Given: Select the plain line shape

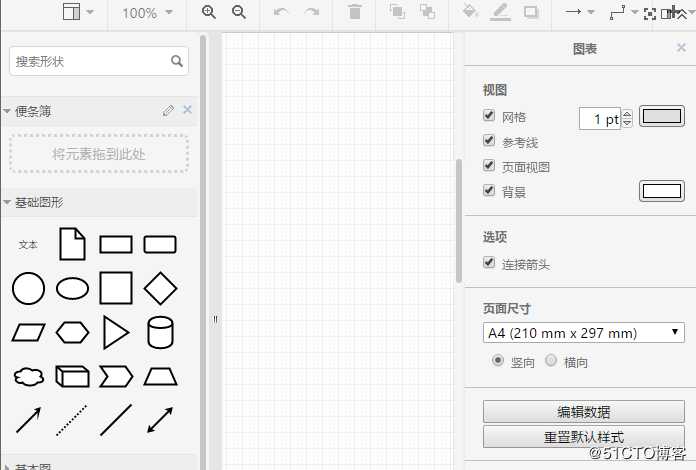Looking at the screenshot, I should (x=116, y=420).
